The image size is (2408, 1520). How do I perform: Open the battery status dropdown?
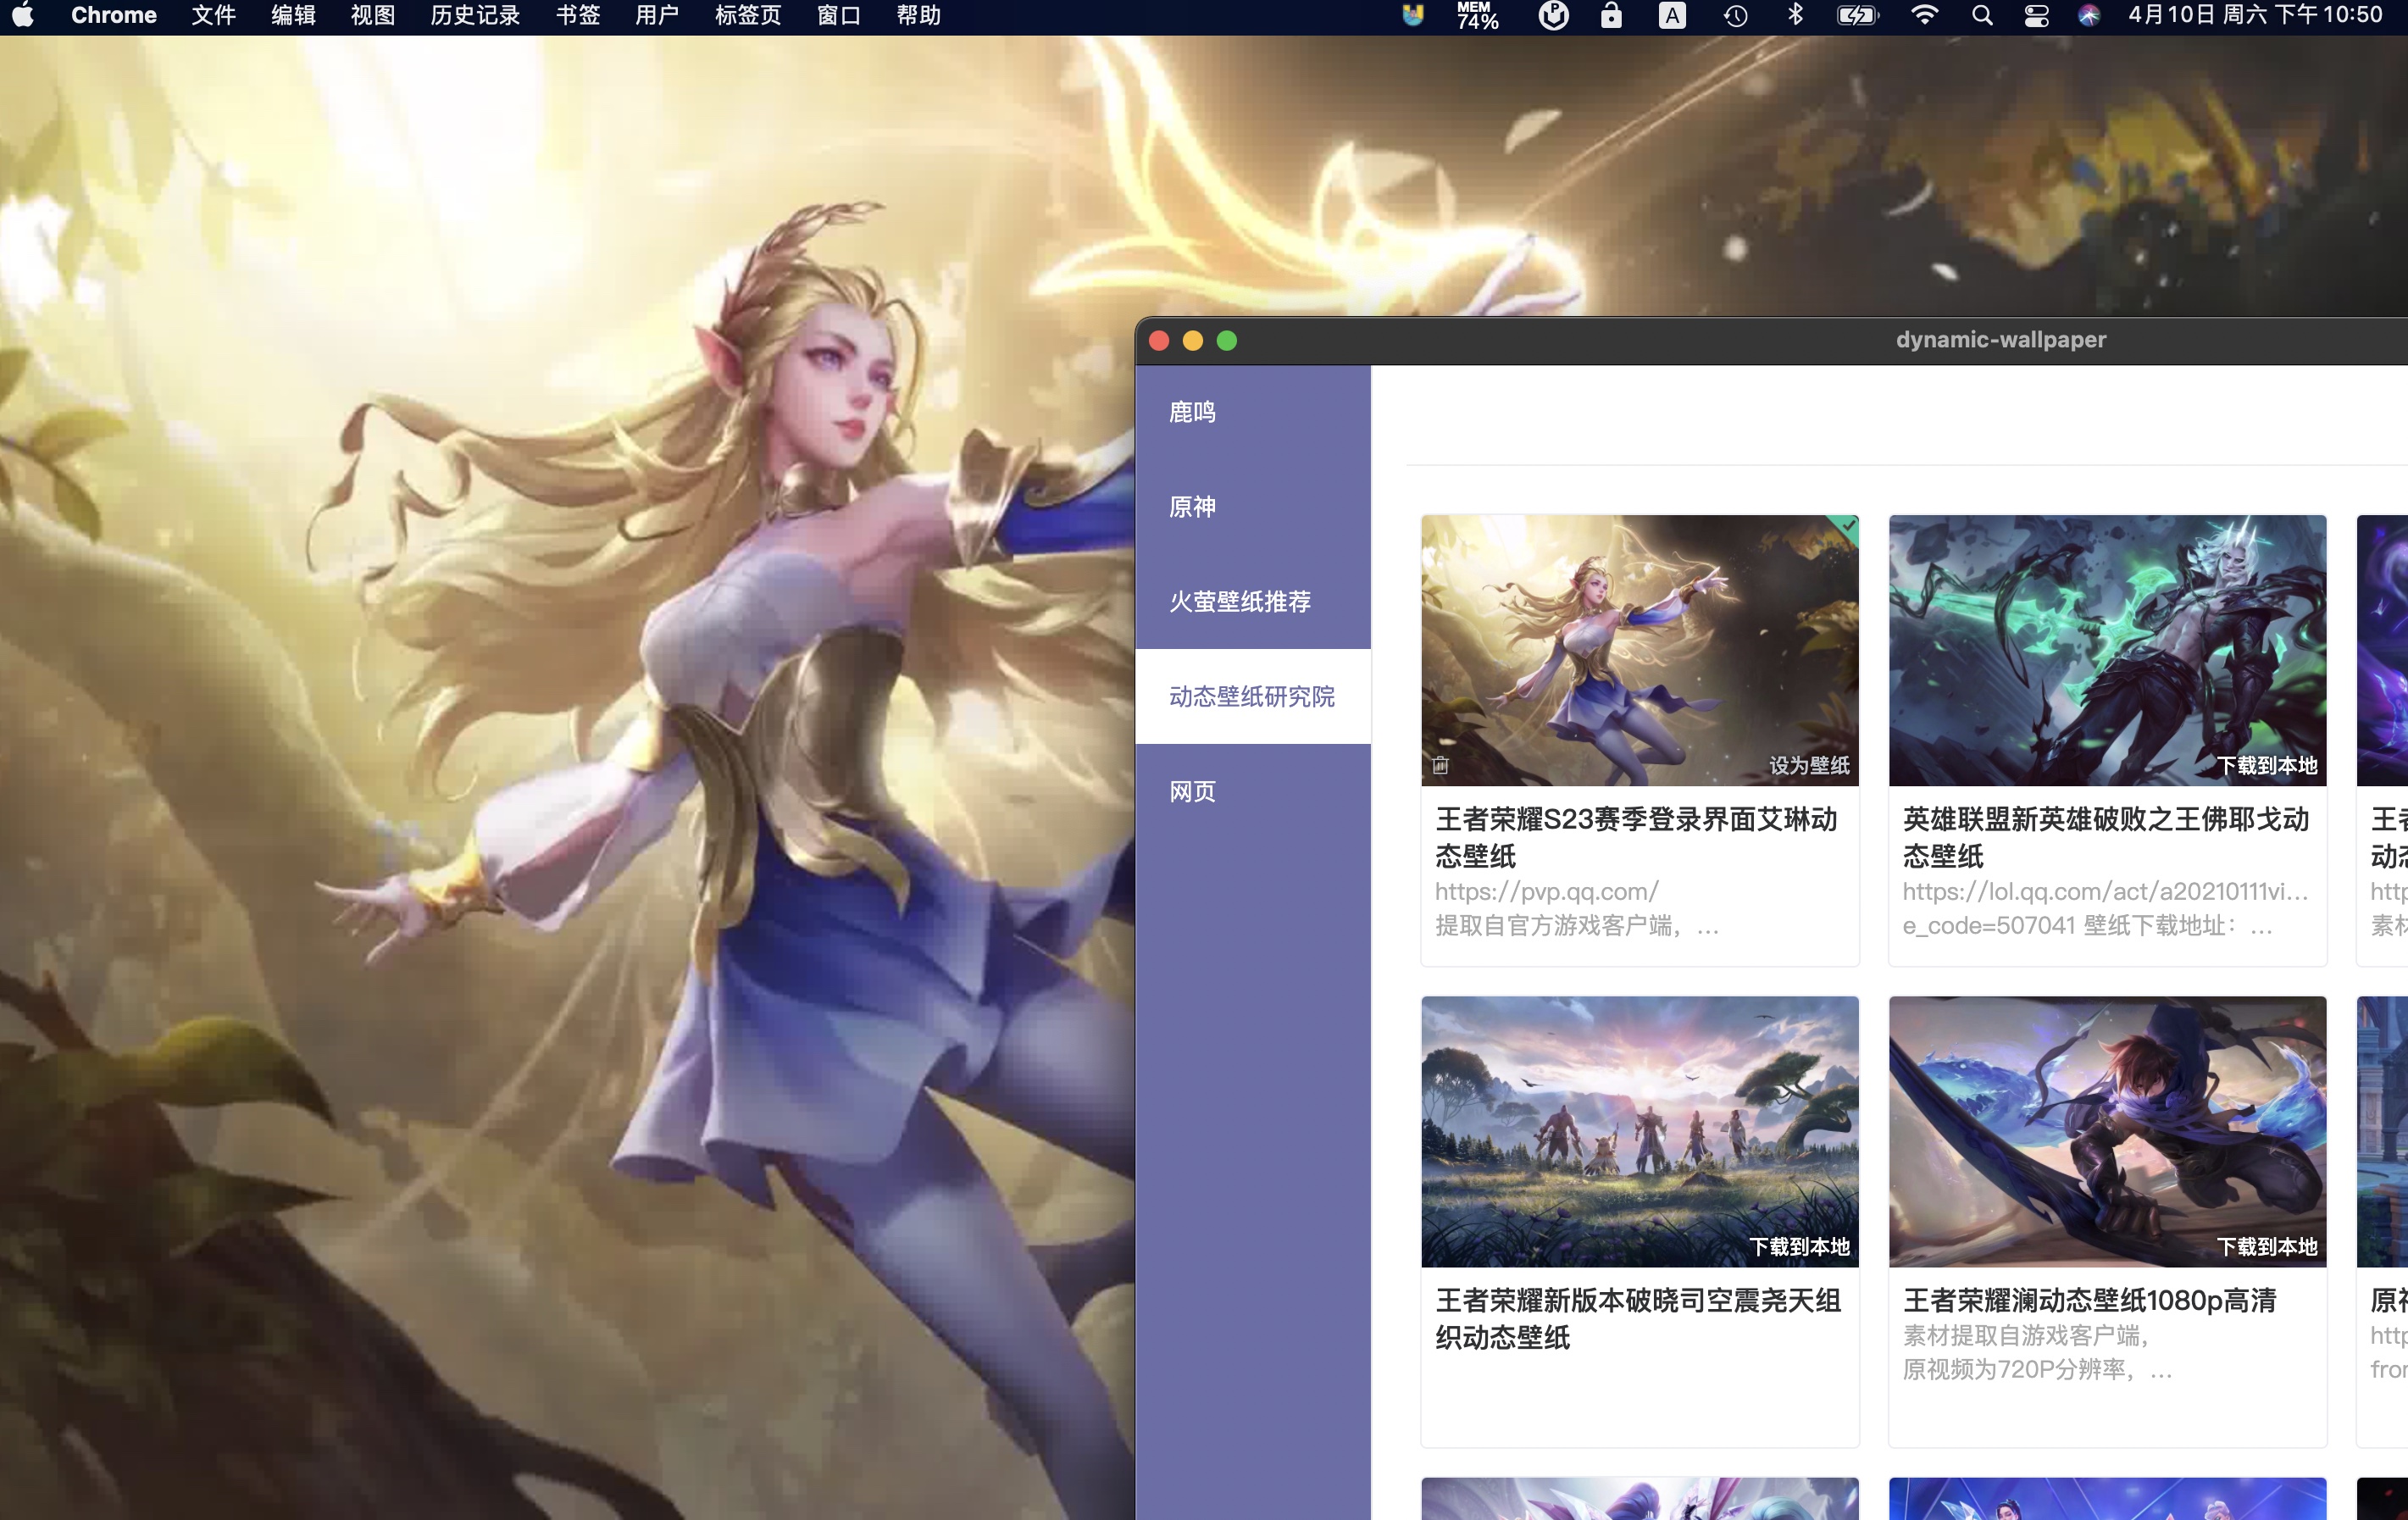click(1857, 15)
